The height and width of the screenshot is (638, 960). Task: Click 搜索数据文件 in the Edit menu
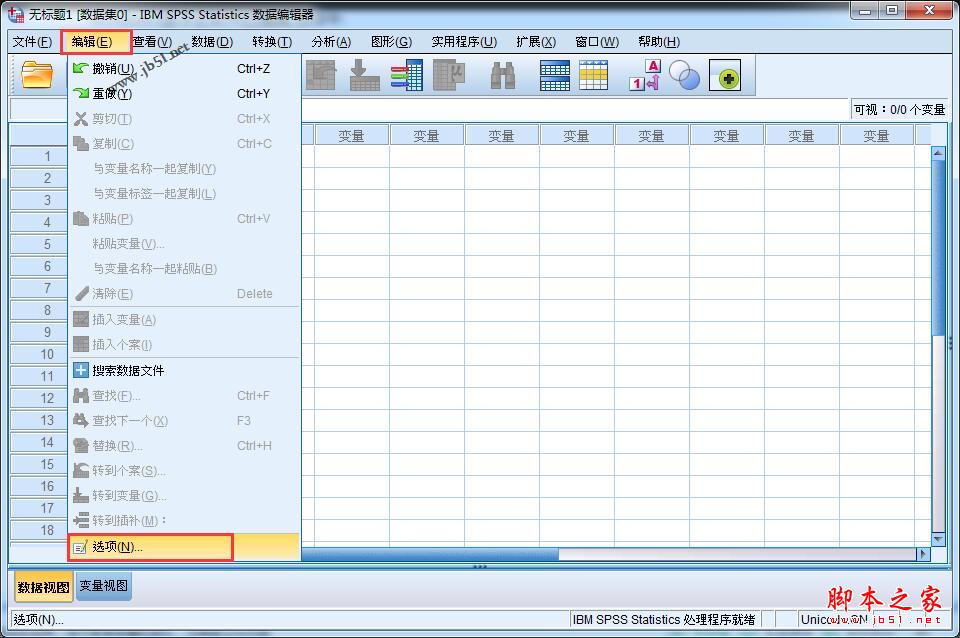[184, 370]
